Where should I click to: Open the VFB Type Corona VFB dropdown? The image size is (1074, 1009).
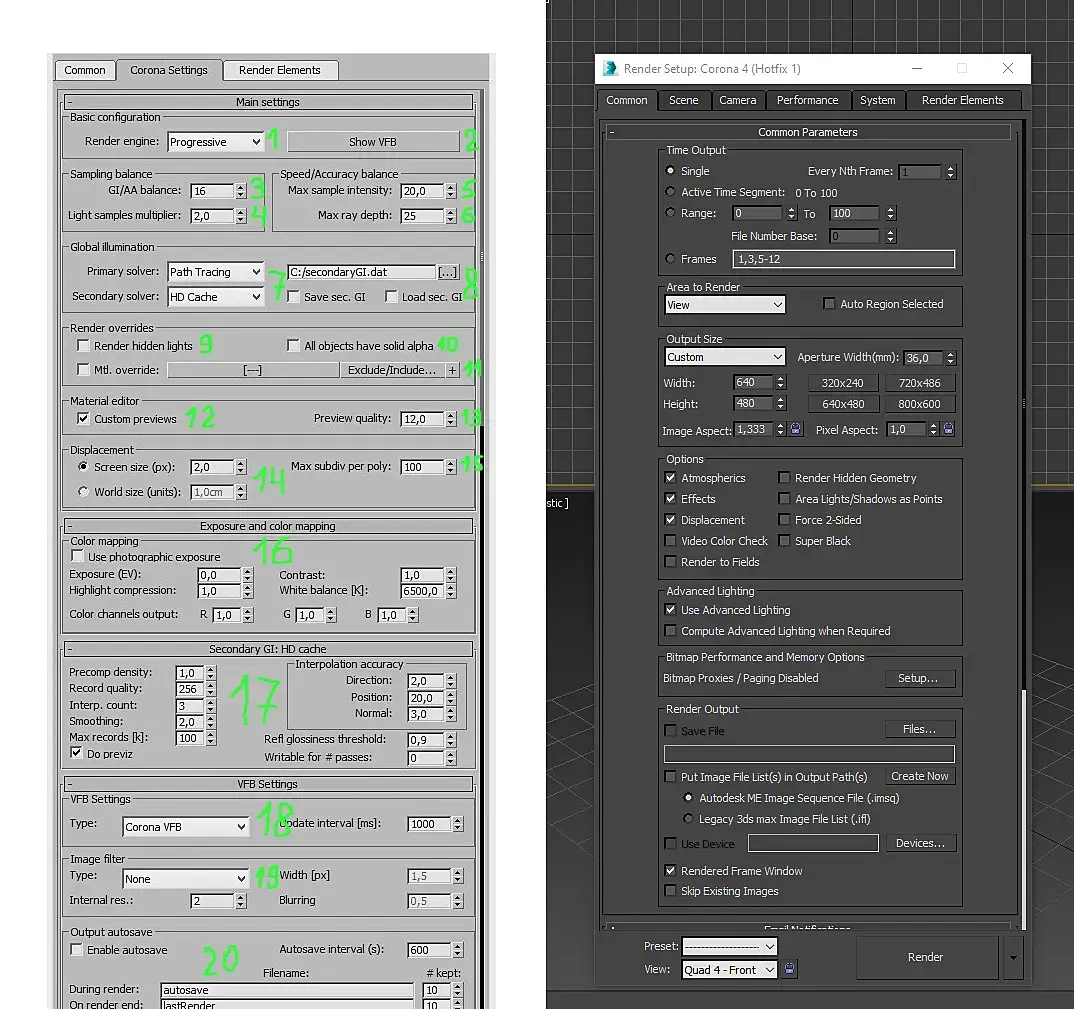[185, 827]
